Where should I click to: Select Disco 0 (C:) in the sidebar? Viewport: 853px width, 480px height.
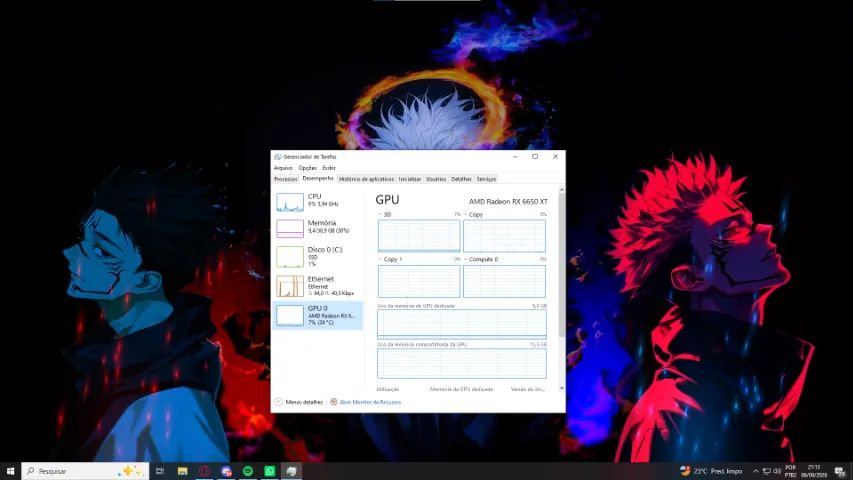[x=318, y=256]
